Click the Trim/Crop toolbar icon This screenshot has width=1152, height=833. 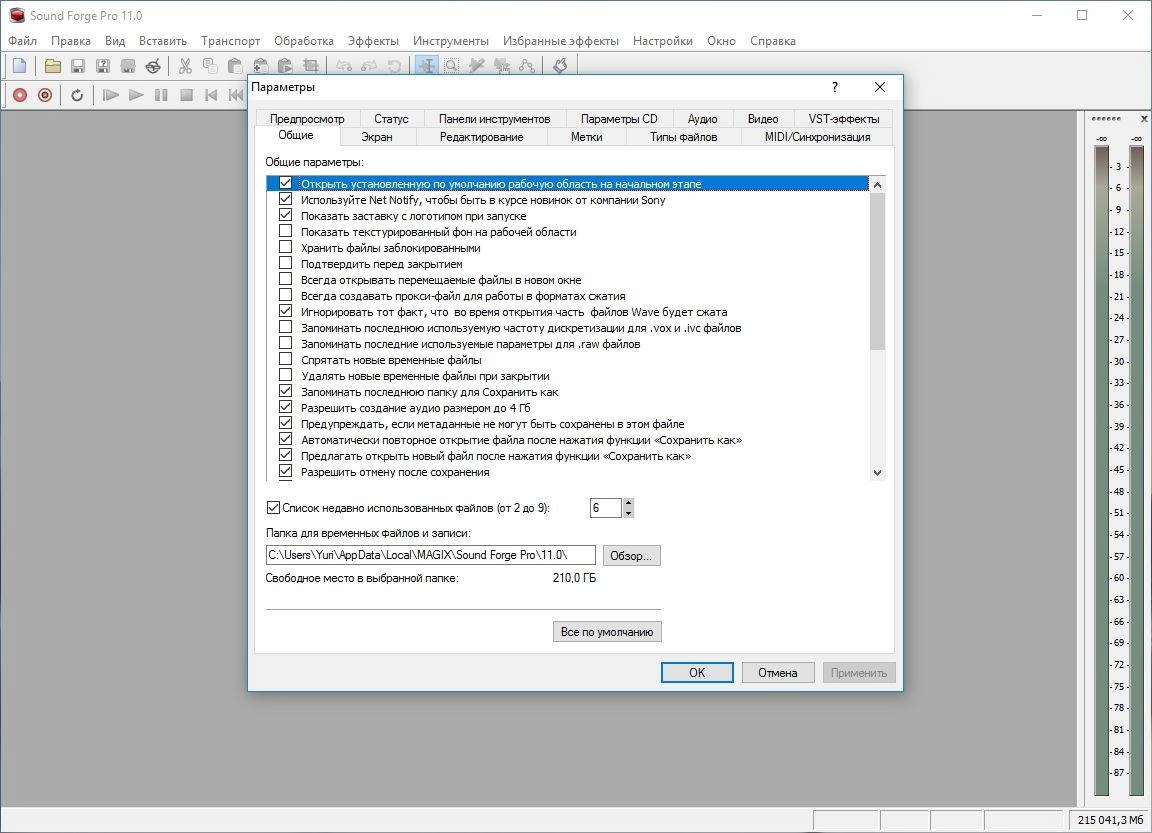coord(310,66)
